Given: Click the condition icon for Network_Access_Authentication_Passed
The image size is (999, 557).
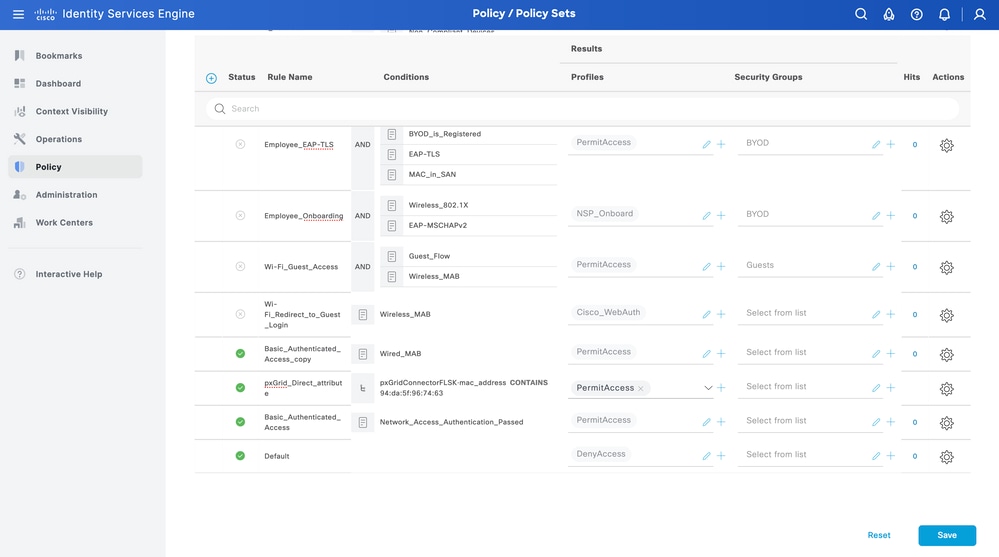Looking at the screenshot, I should (x=363, y=422).
